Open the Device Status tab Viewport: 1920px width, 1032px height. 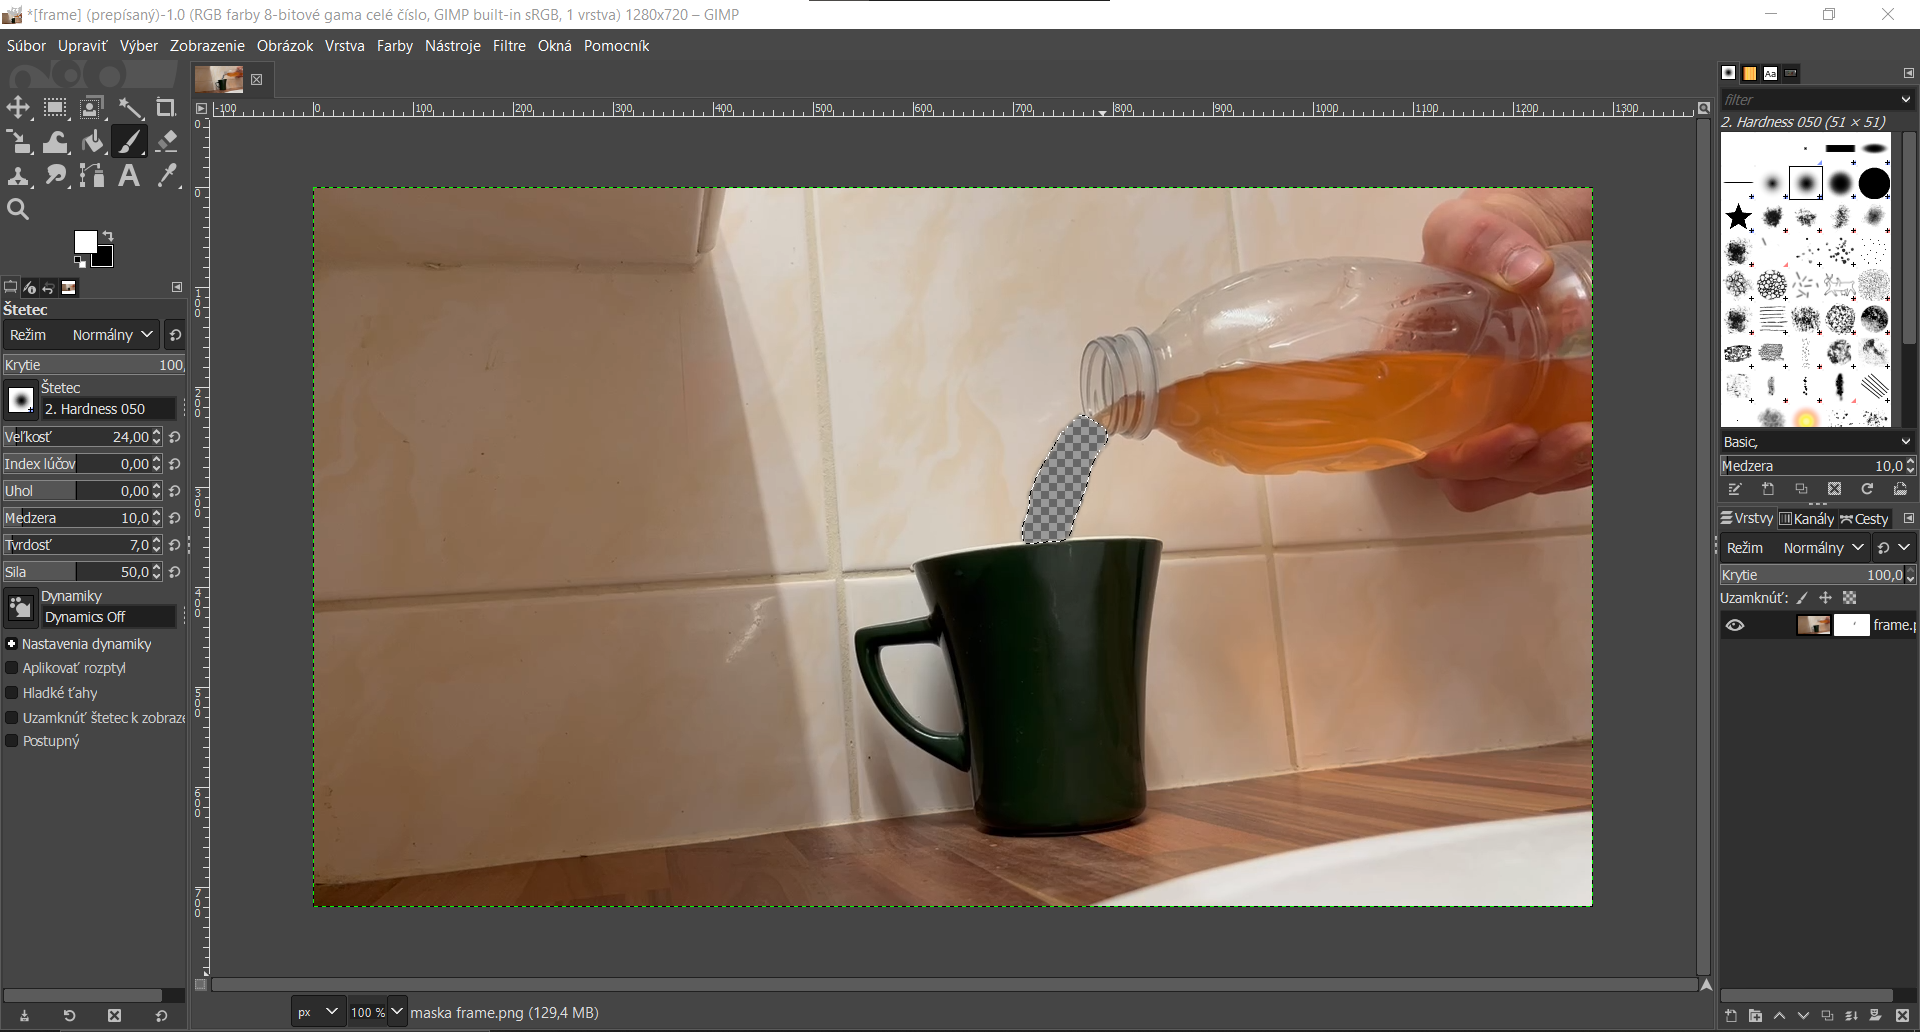click(x=29, y=288)
